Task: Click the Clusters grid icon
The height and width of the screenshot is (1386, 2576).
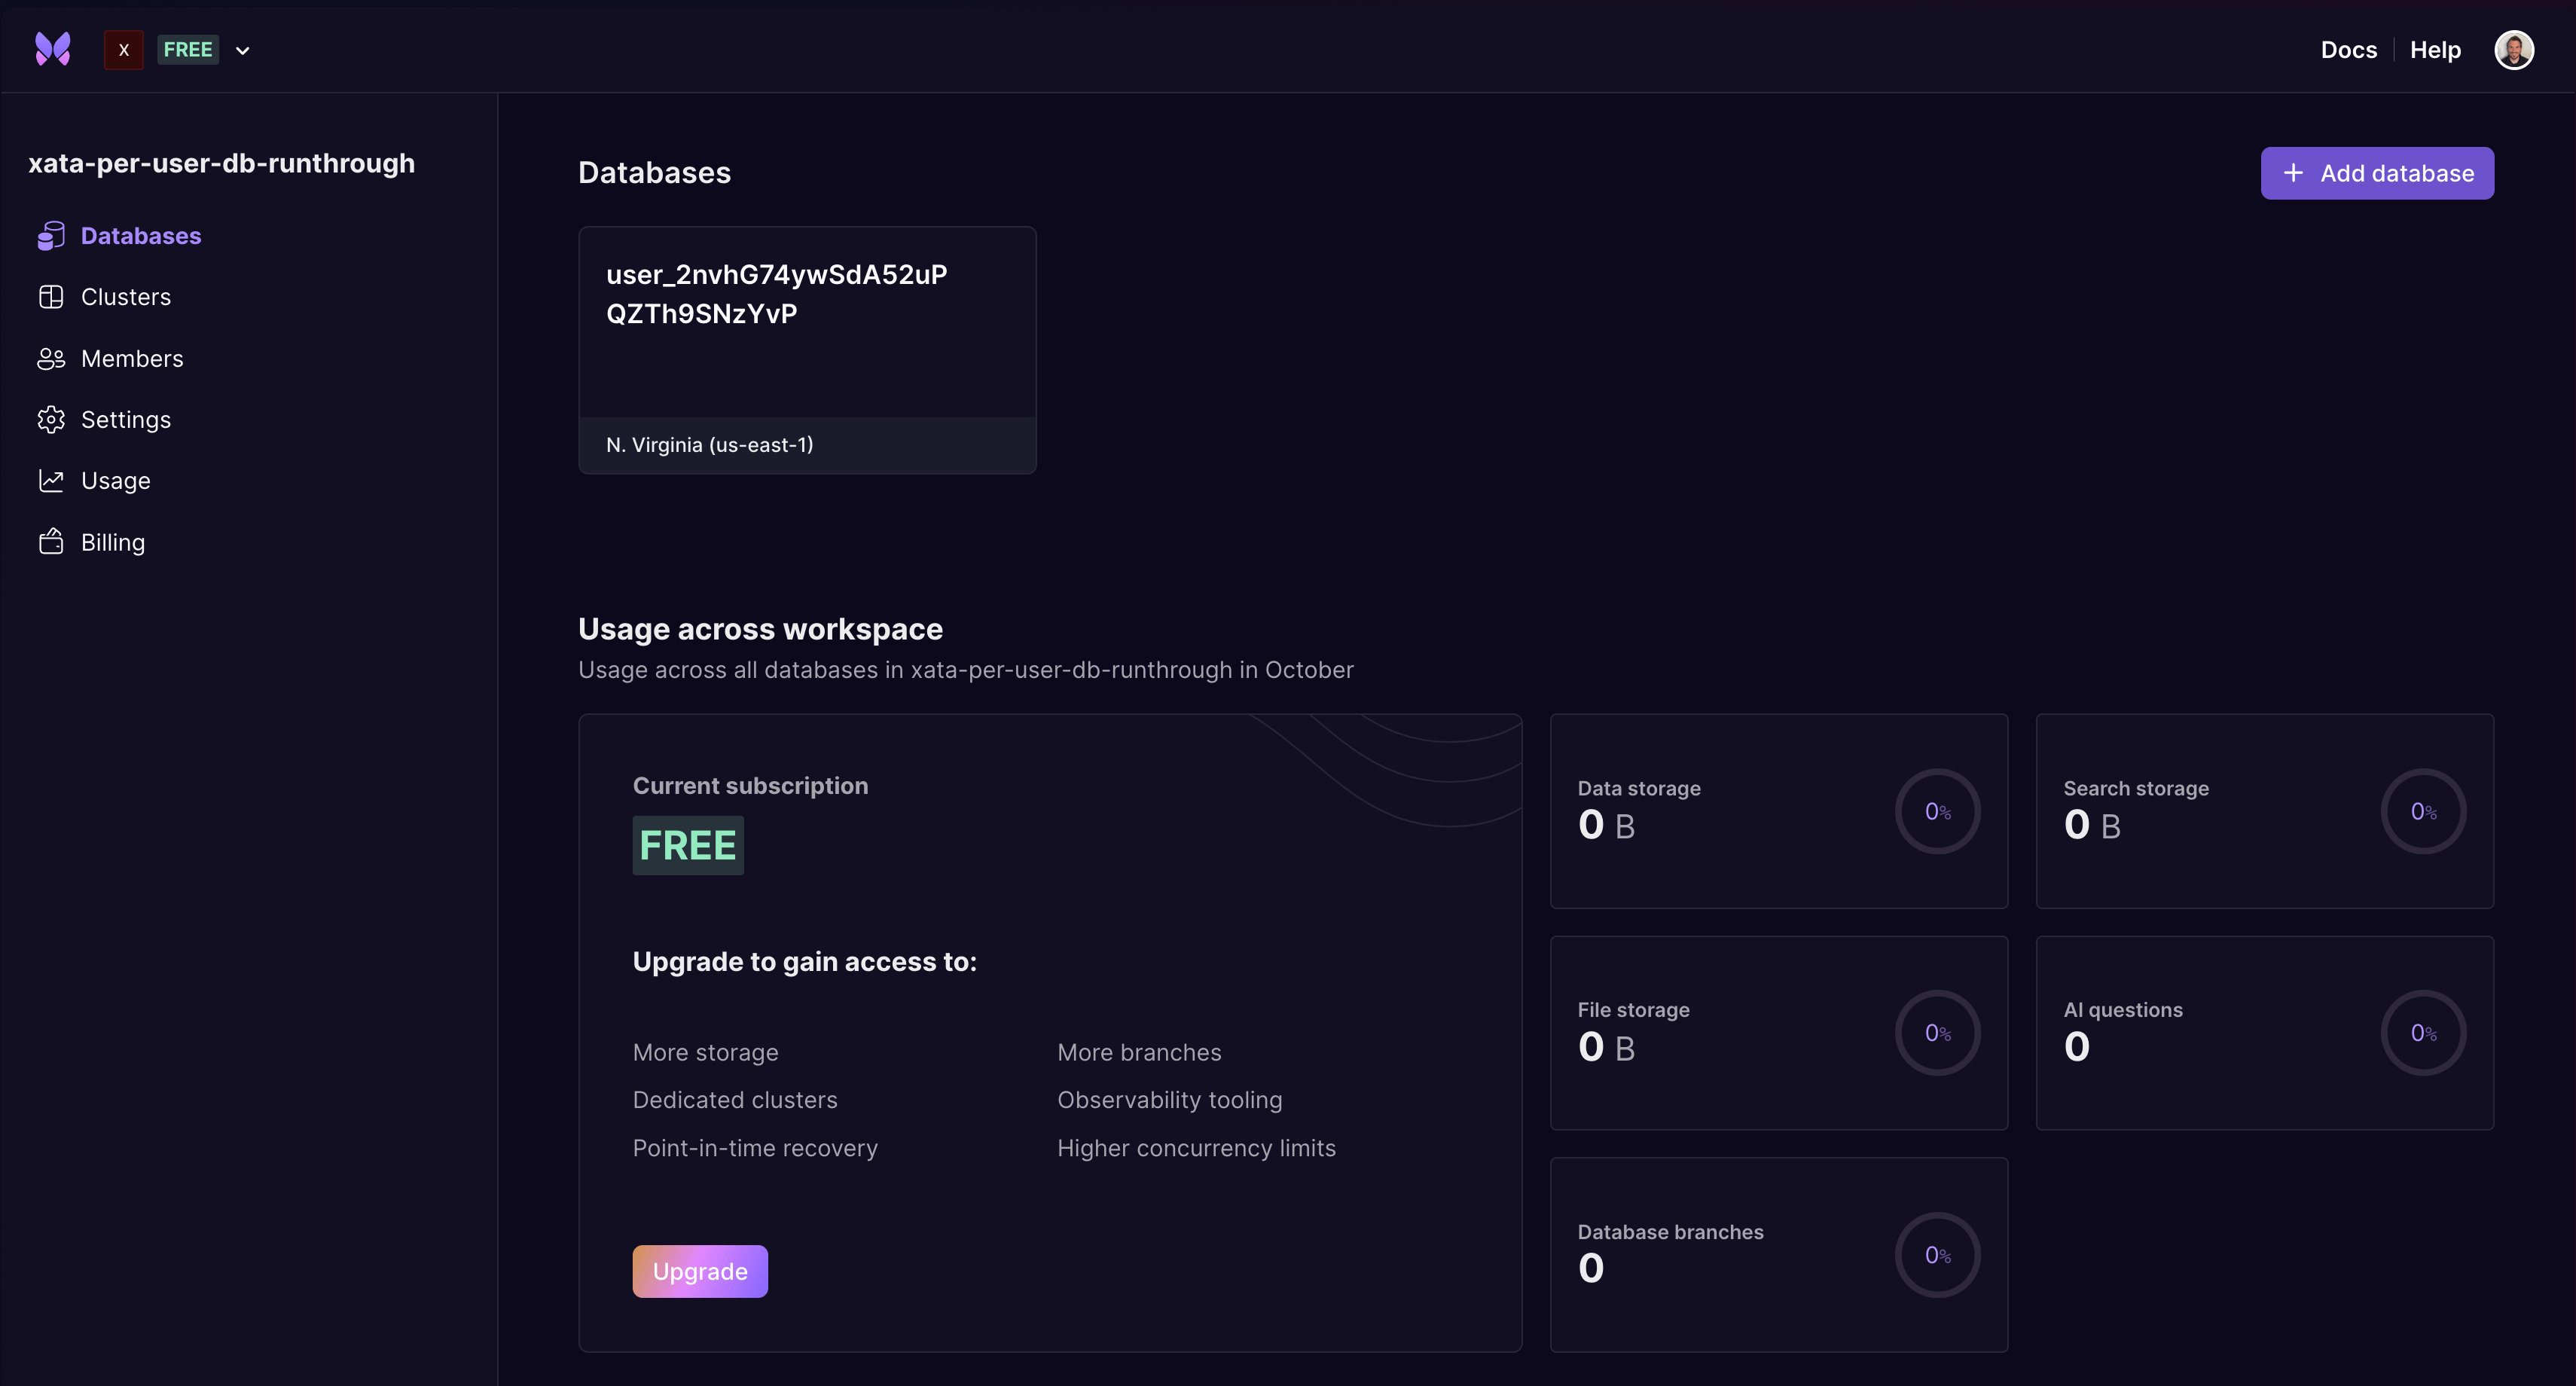Action: click(51, 297)
